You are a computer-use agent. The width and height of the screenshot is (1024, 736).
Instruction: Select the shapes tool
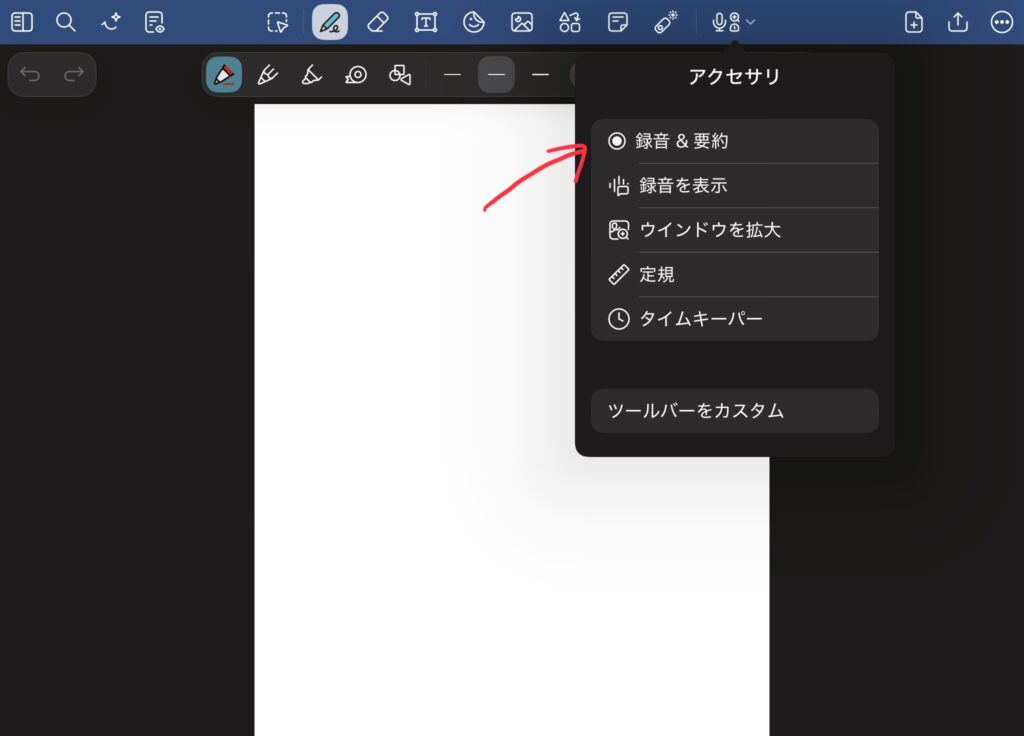569,22
